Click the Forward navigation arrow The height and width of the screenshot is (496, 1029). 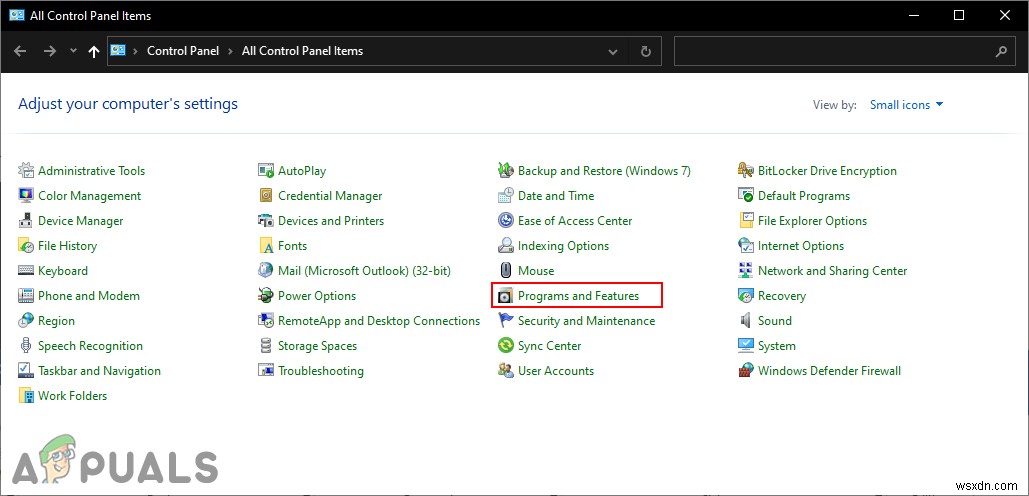pos(50,51)
